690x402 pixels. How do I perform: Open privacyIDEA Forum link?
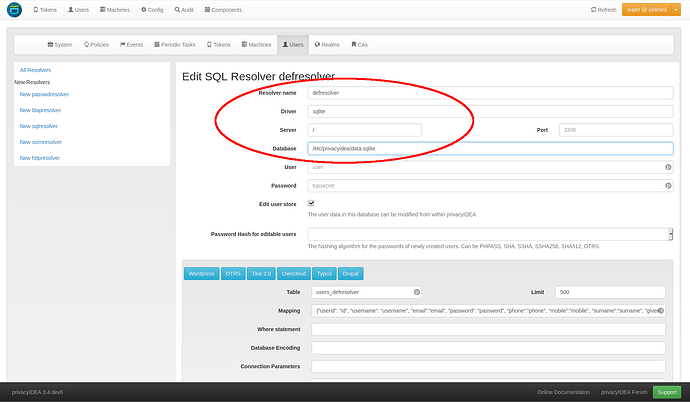coord(624,392)
